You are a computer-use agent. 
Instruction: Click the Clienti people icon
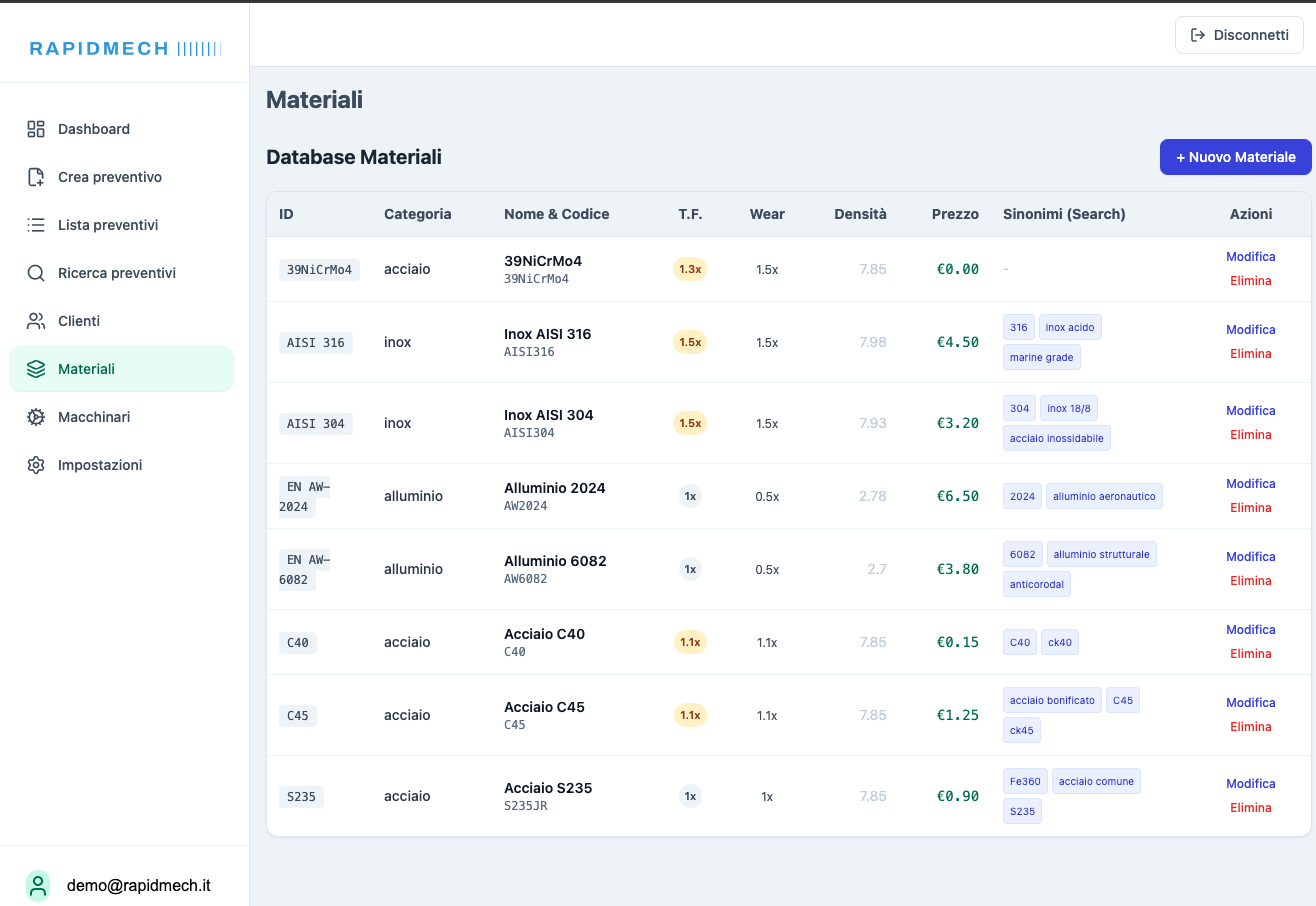[36, 321]
